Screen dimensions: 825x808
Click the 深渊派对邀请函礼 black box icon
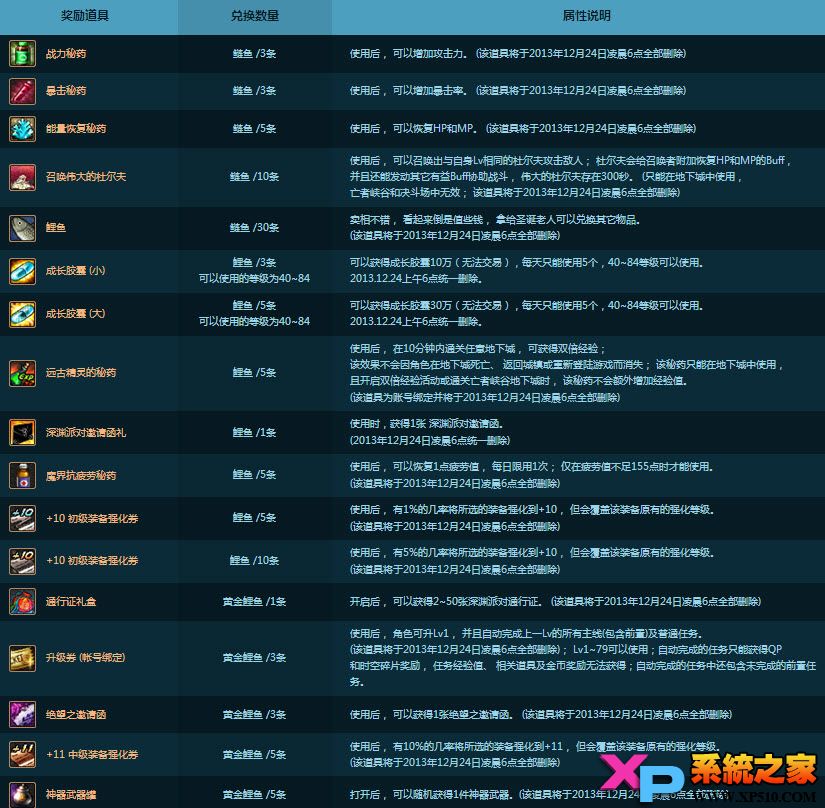tap(22, 433)
